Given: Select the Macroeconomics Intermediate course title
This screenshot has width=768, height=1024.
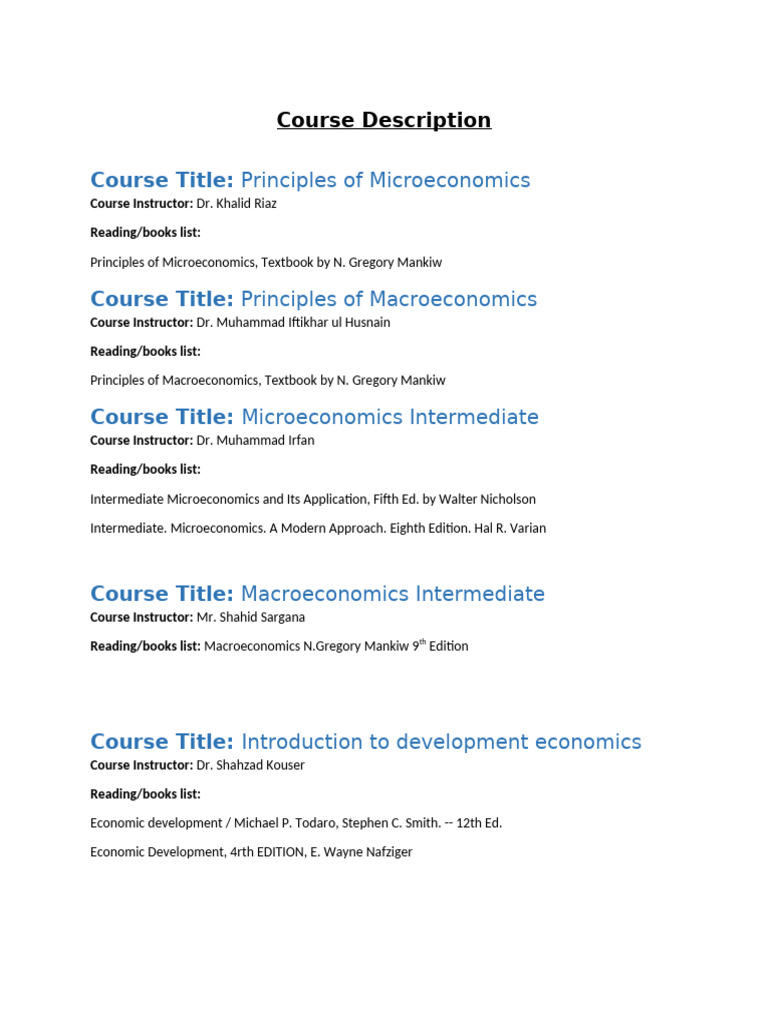Looking at the screenshot, I should pos(393,594).
